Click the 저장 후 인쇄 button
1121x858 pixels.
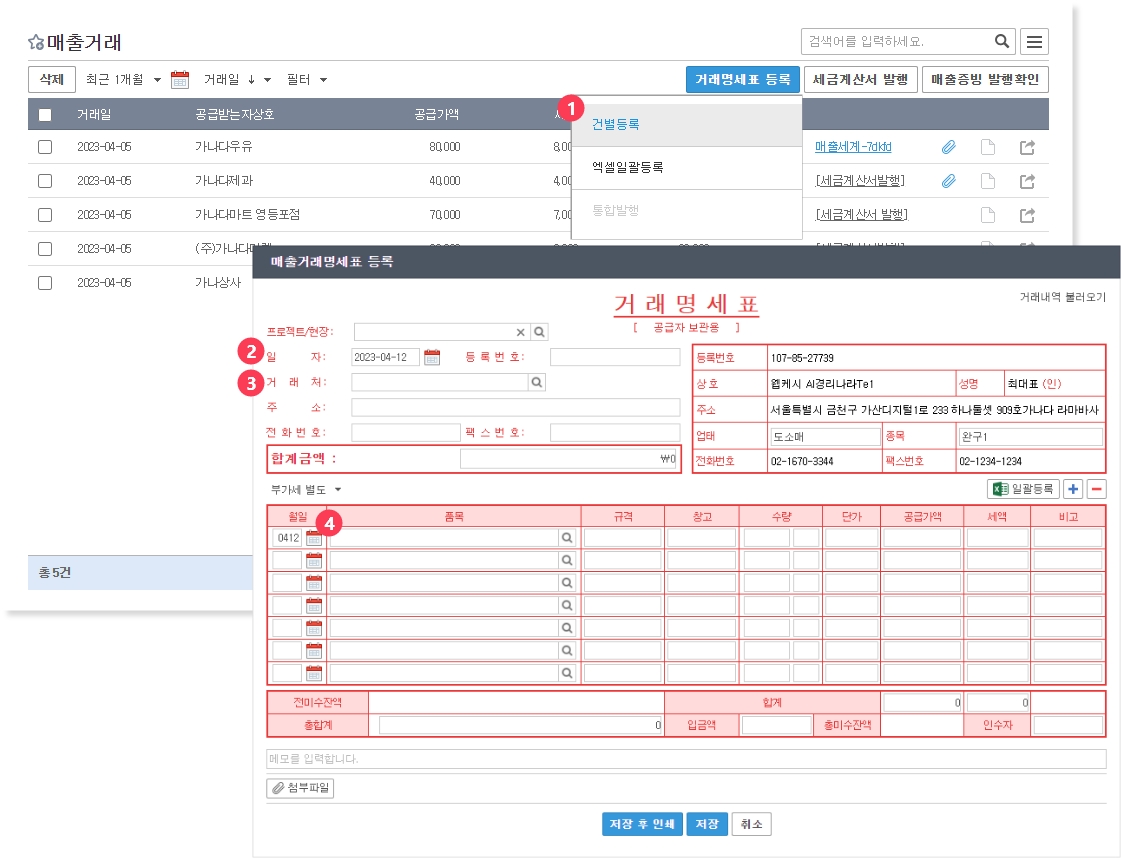pyautogui.click(x=642, y=824)
